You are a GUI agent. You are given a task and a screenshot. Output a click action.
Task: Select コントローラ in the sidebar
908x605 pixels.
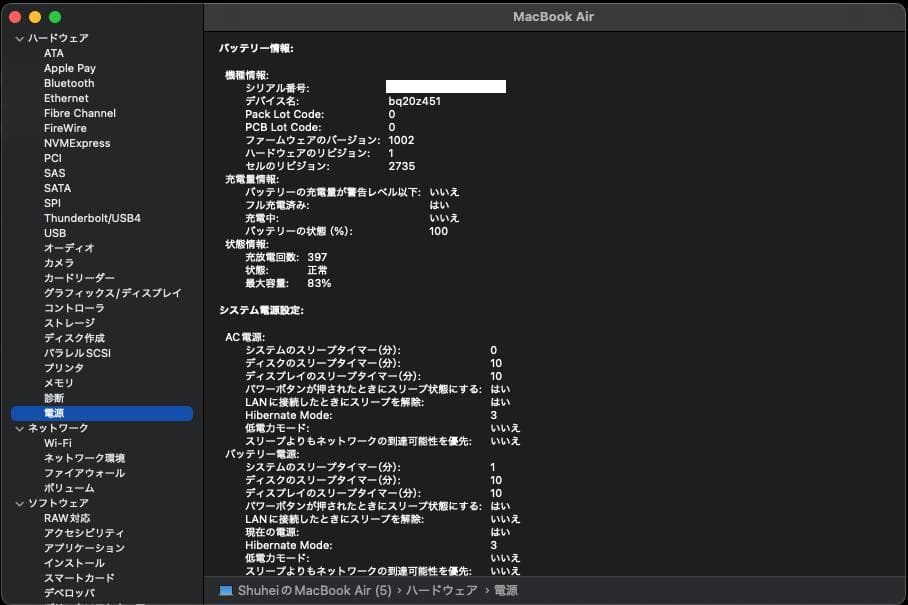[74, 309]
